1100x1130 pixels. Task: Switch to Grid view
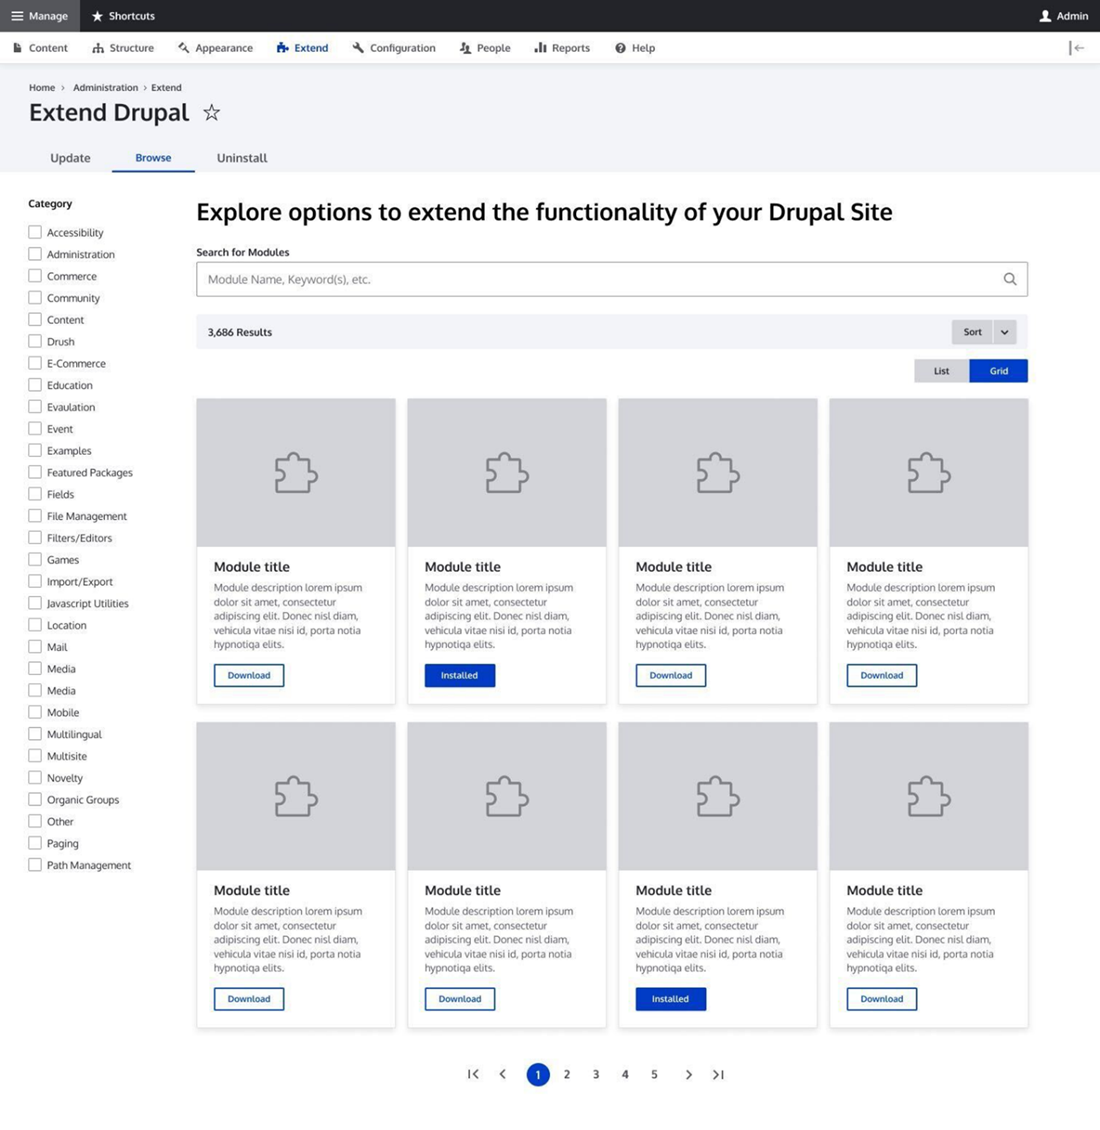click(x=998, y=370)
